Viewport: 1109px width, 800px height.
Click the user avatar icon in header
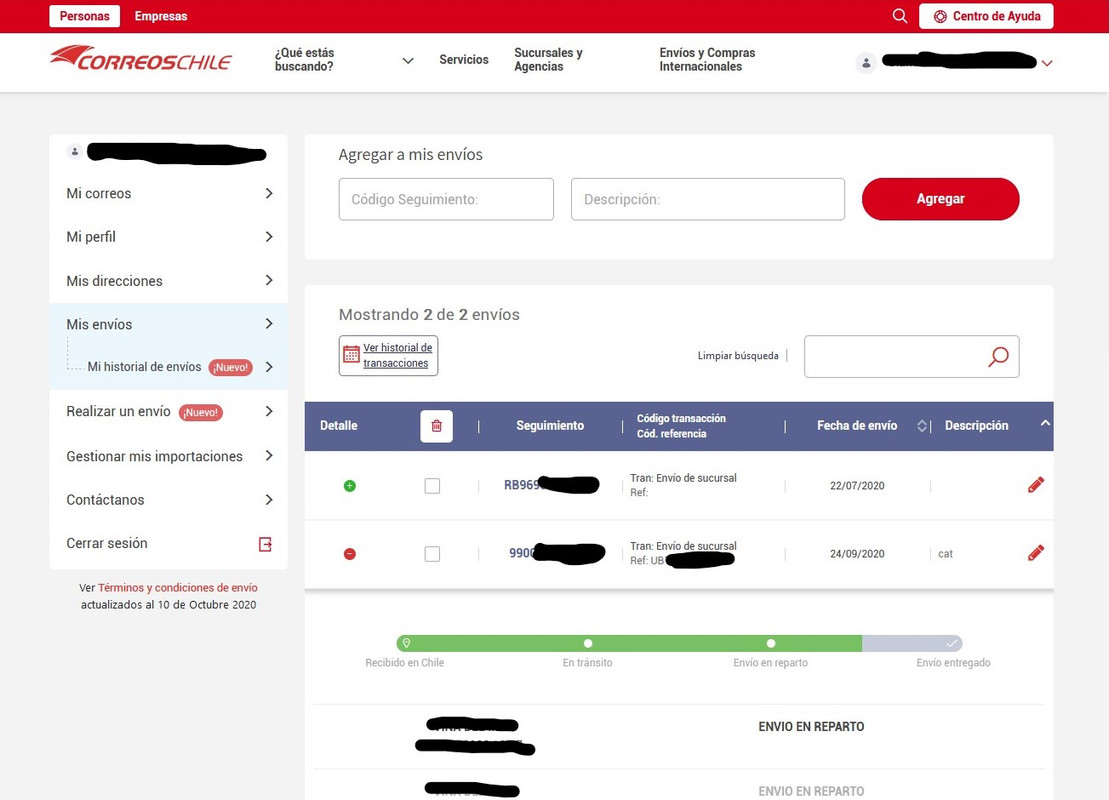pos(866,63)
